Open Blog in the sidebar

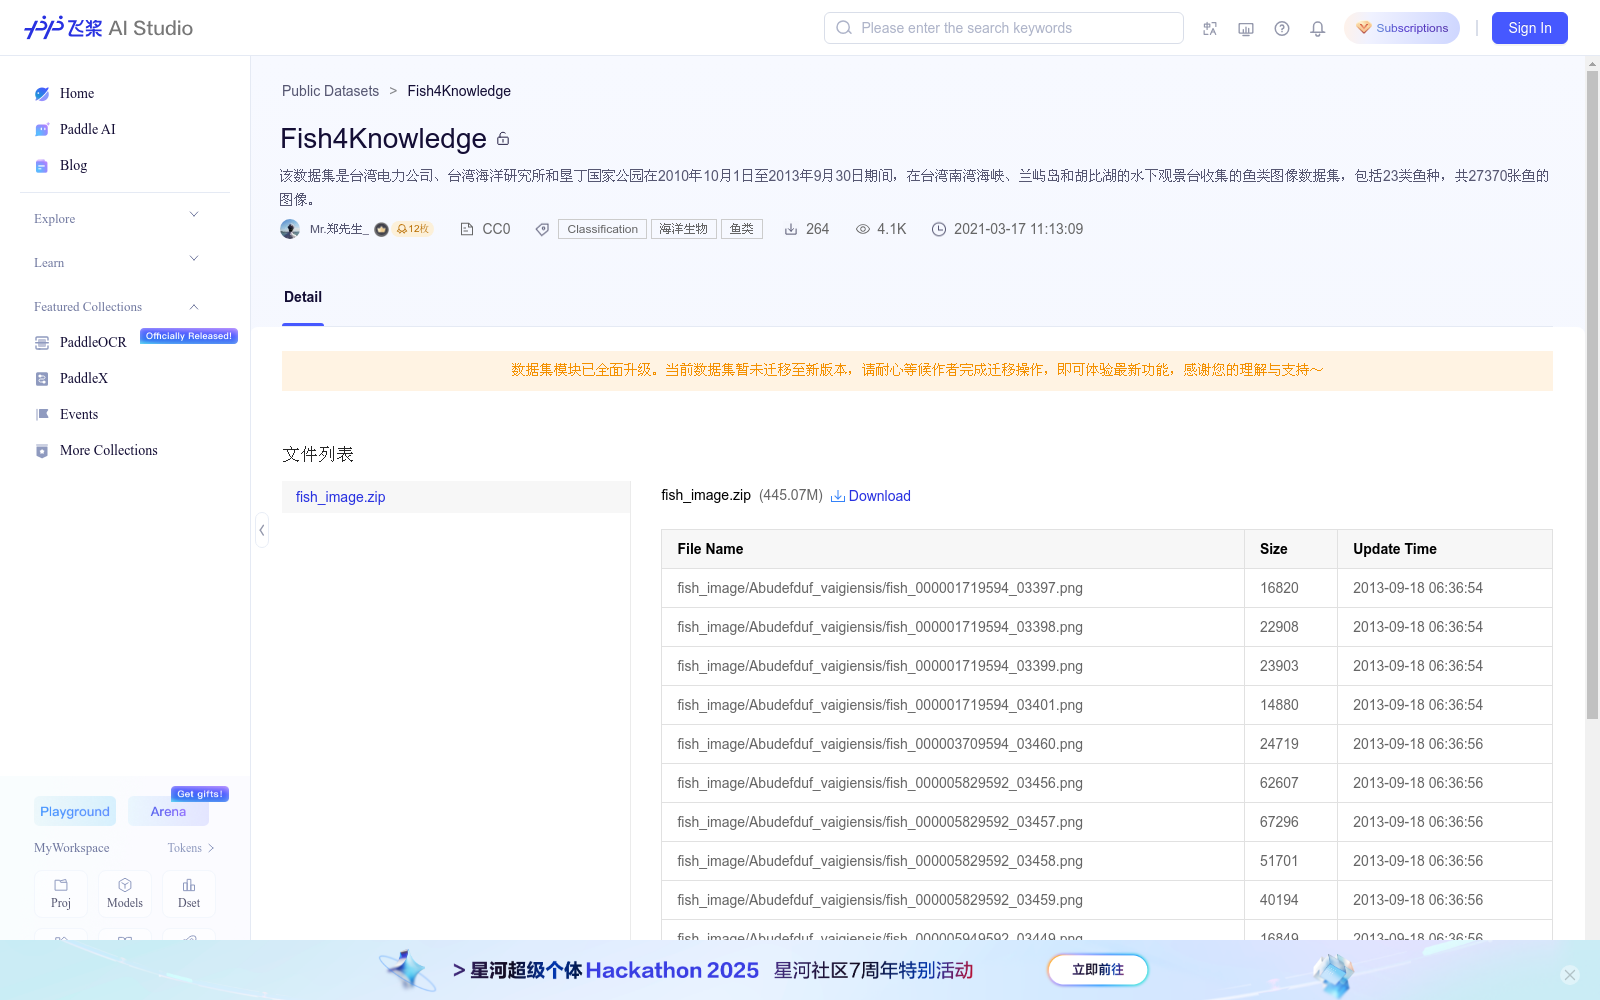pos(73,166)
